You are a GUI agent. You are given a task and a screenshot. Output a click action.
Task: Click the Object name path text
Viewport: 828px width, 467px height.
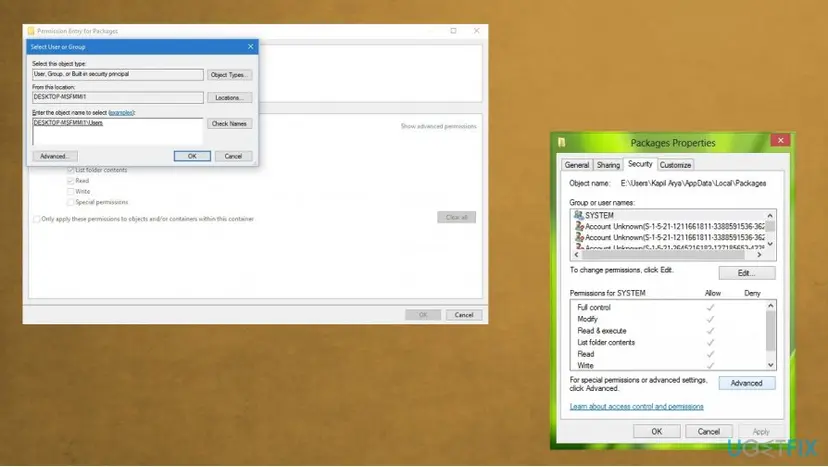tap(693, 183)
